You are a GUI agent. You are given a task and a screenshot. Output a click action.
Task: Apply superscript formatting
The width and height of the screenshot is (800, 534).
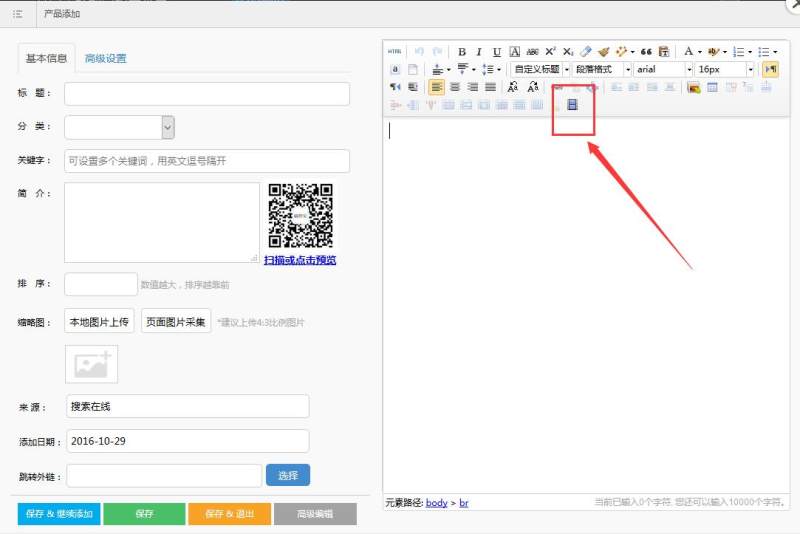coord(550,52)
